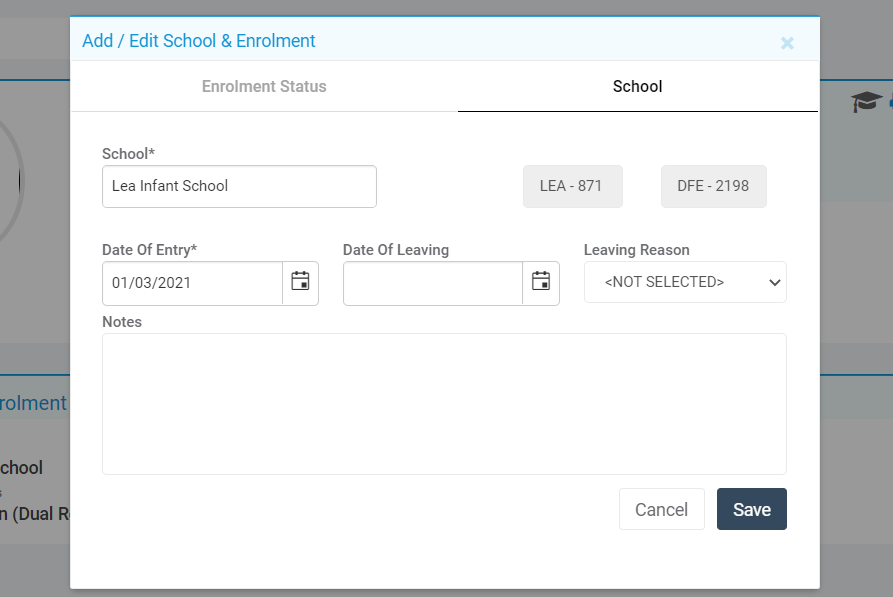Click the School name input field

pyautogui.click(x=239, y=186)
